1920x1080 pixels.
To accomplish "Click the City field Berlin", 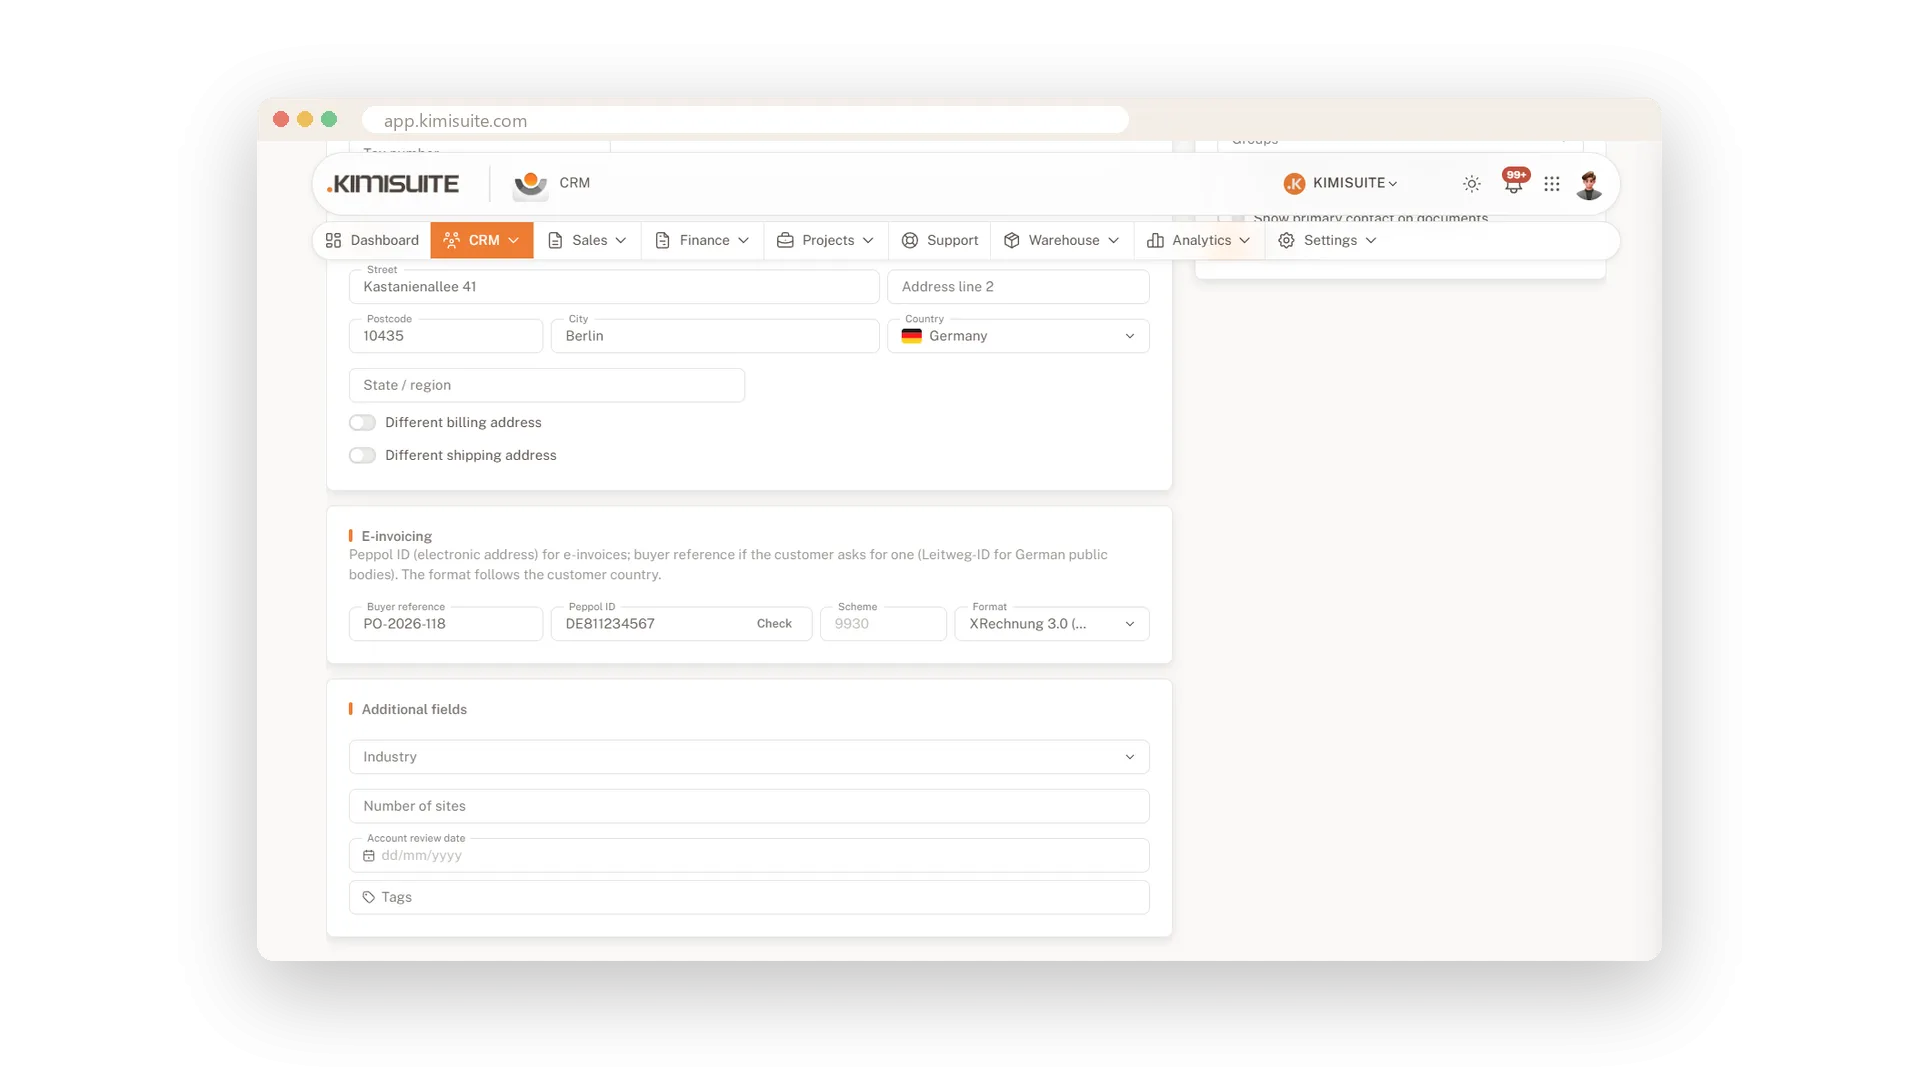I will pos(715,336).
